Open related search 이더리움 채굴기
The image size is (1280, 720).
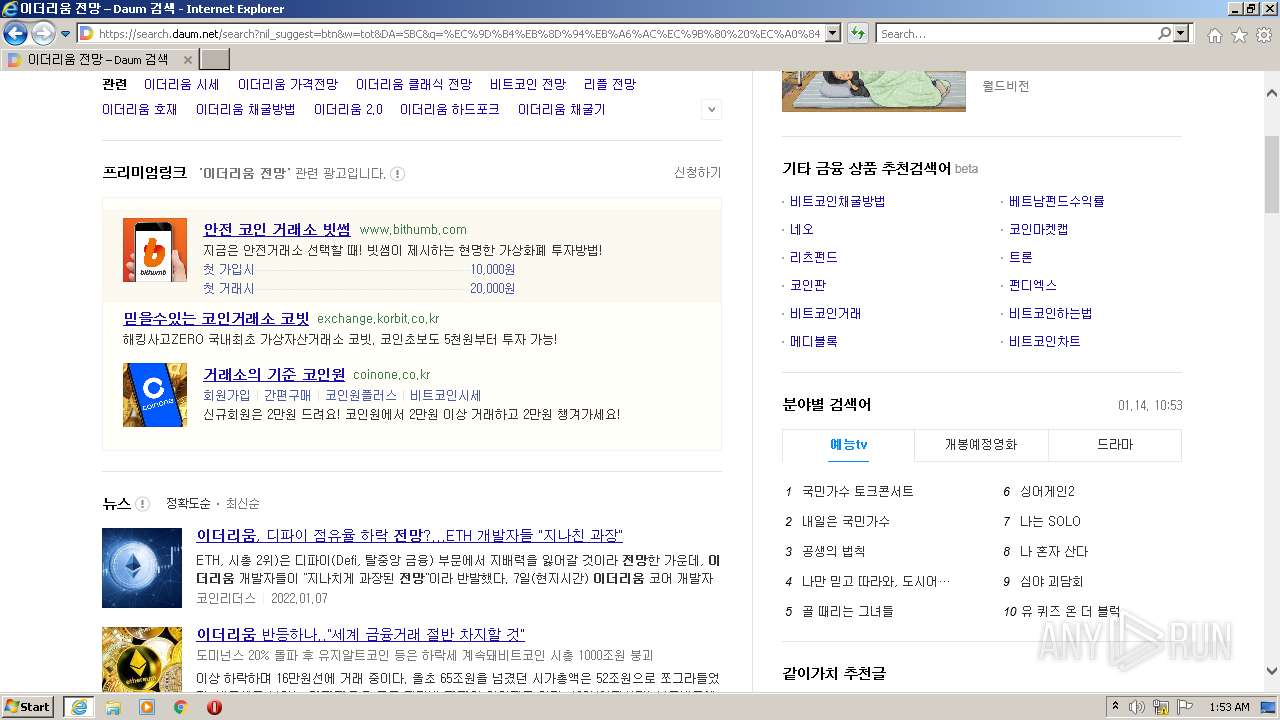coord(561,109)
